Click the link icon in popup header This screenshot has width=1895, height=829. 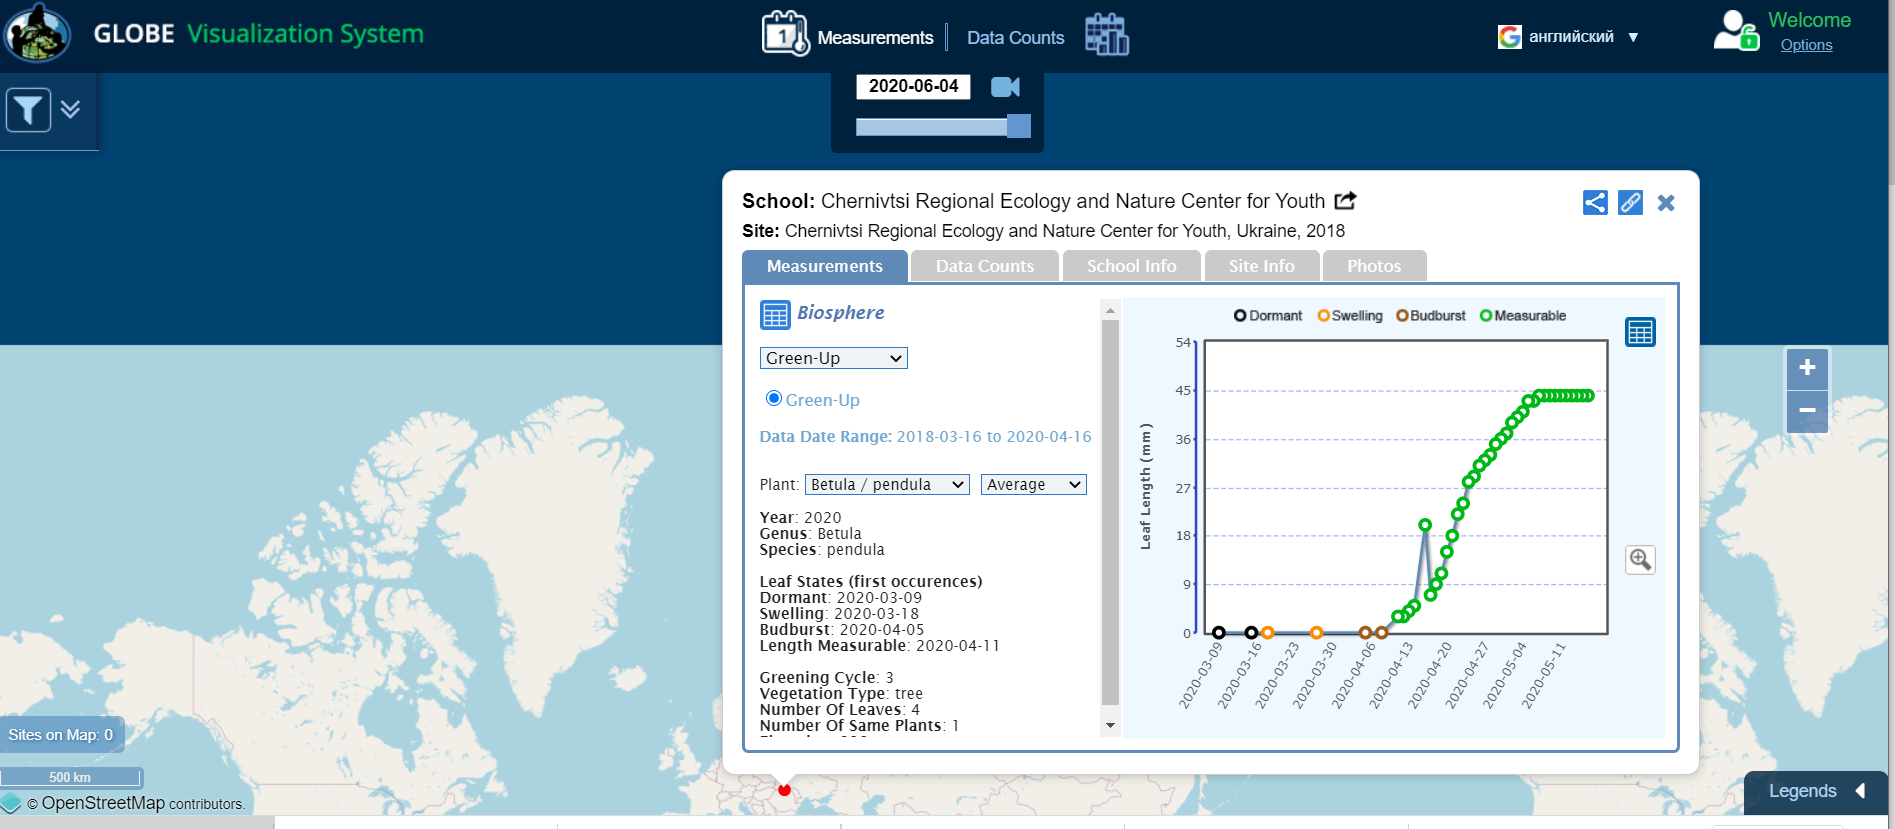[x=1630, y=203]
